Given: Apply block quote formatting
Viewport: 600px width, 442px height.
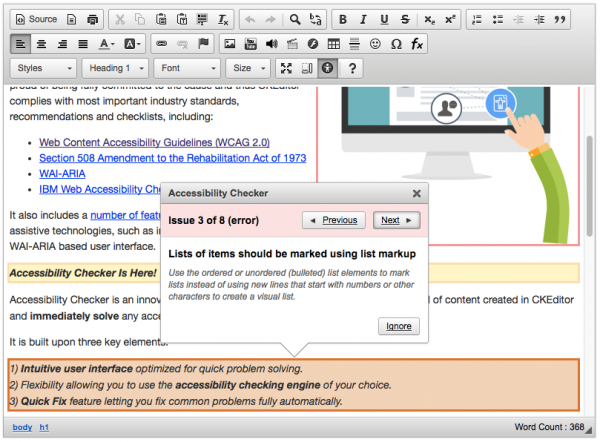Looking at the screenshot, I should point(560,19).
